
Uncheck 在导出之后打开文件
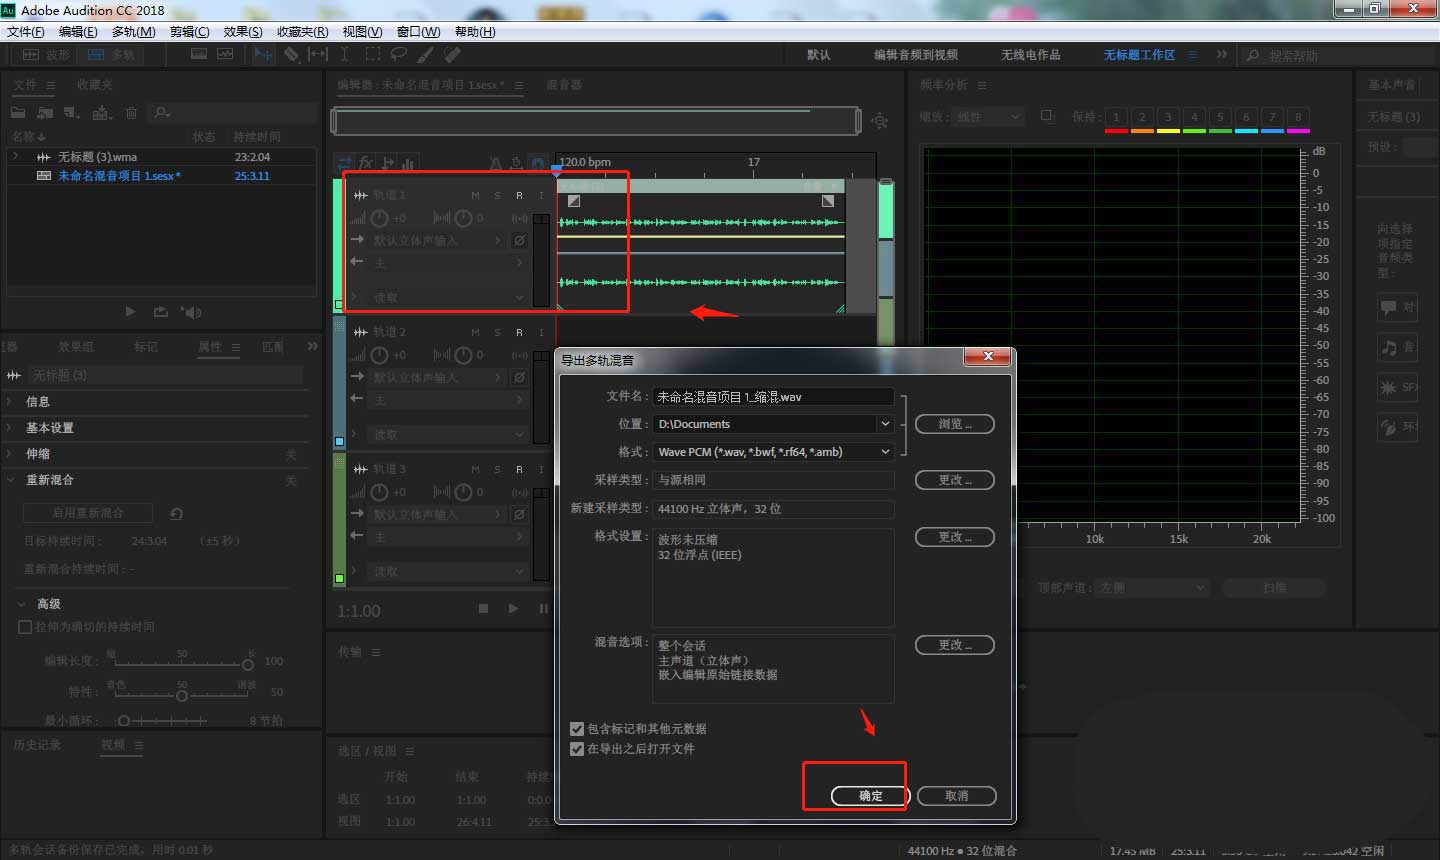coord(577,749)
